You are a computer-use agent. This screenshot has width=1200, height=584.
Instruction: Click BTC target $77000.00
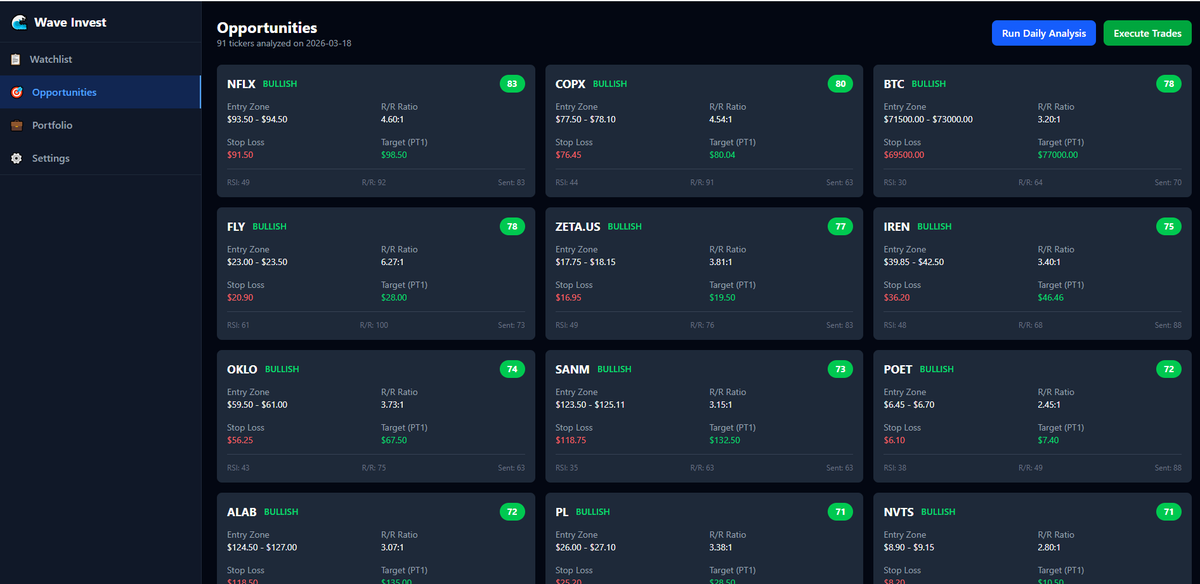(1058, 155)
